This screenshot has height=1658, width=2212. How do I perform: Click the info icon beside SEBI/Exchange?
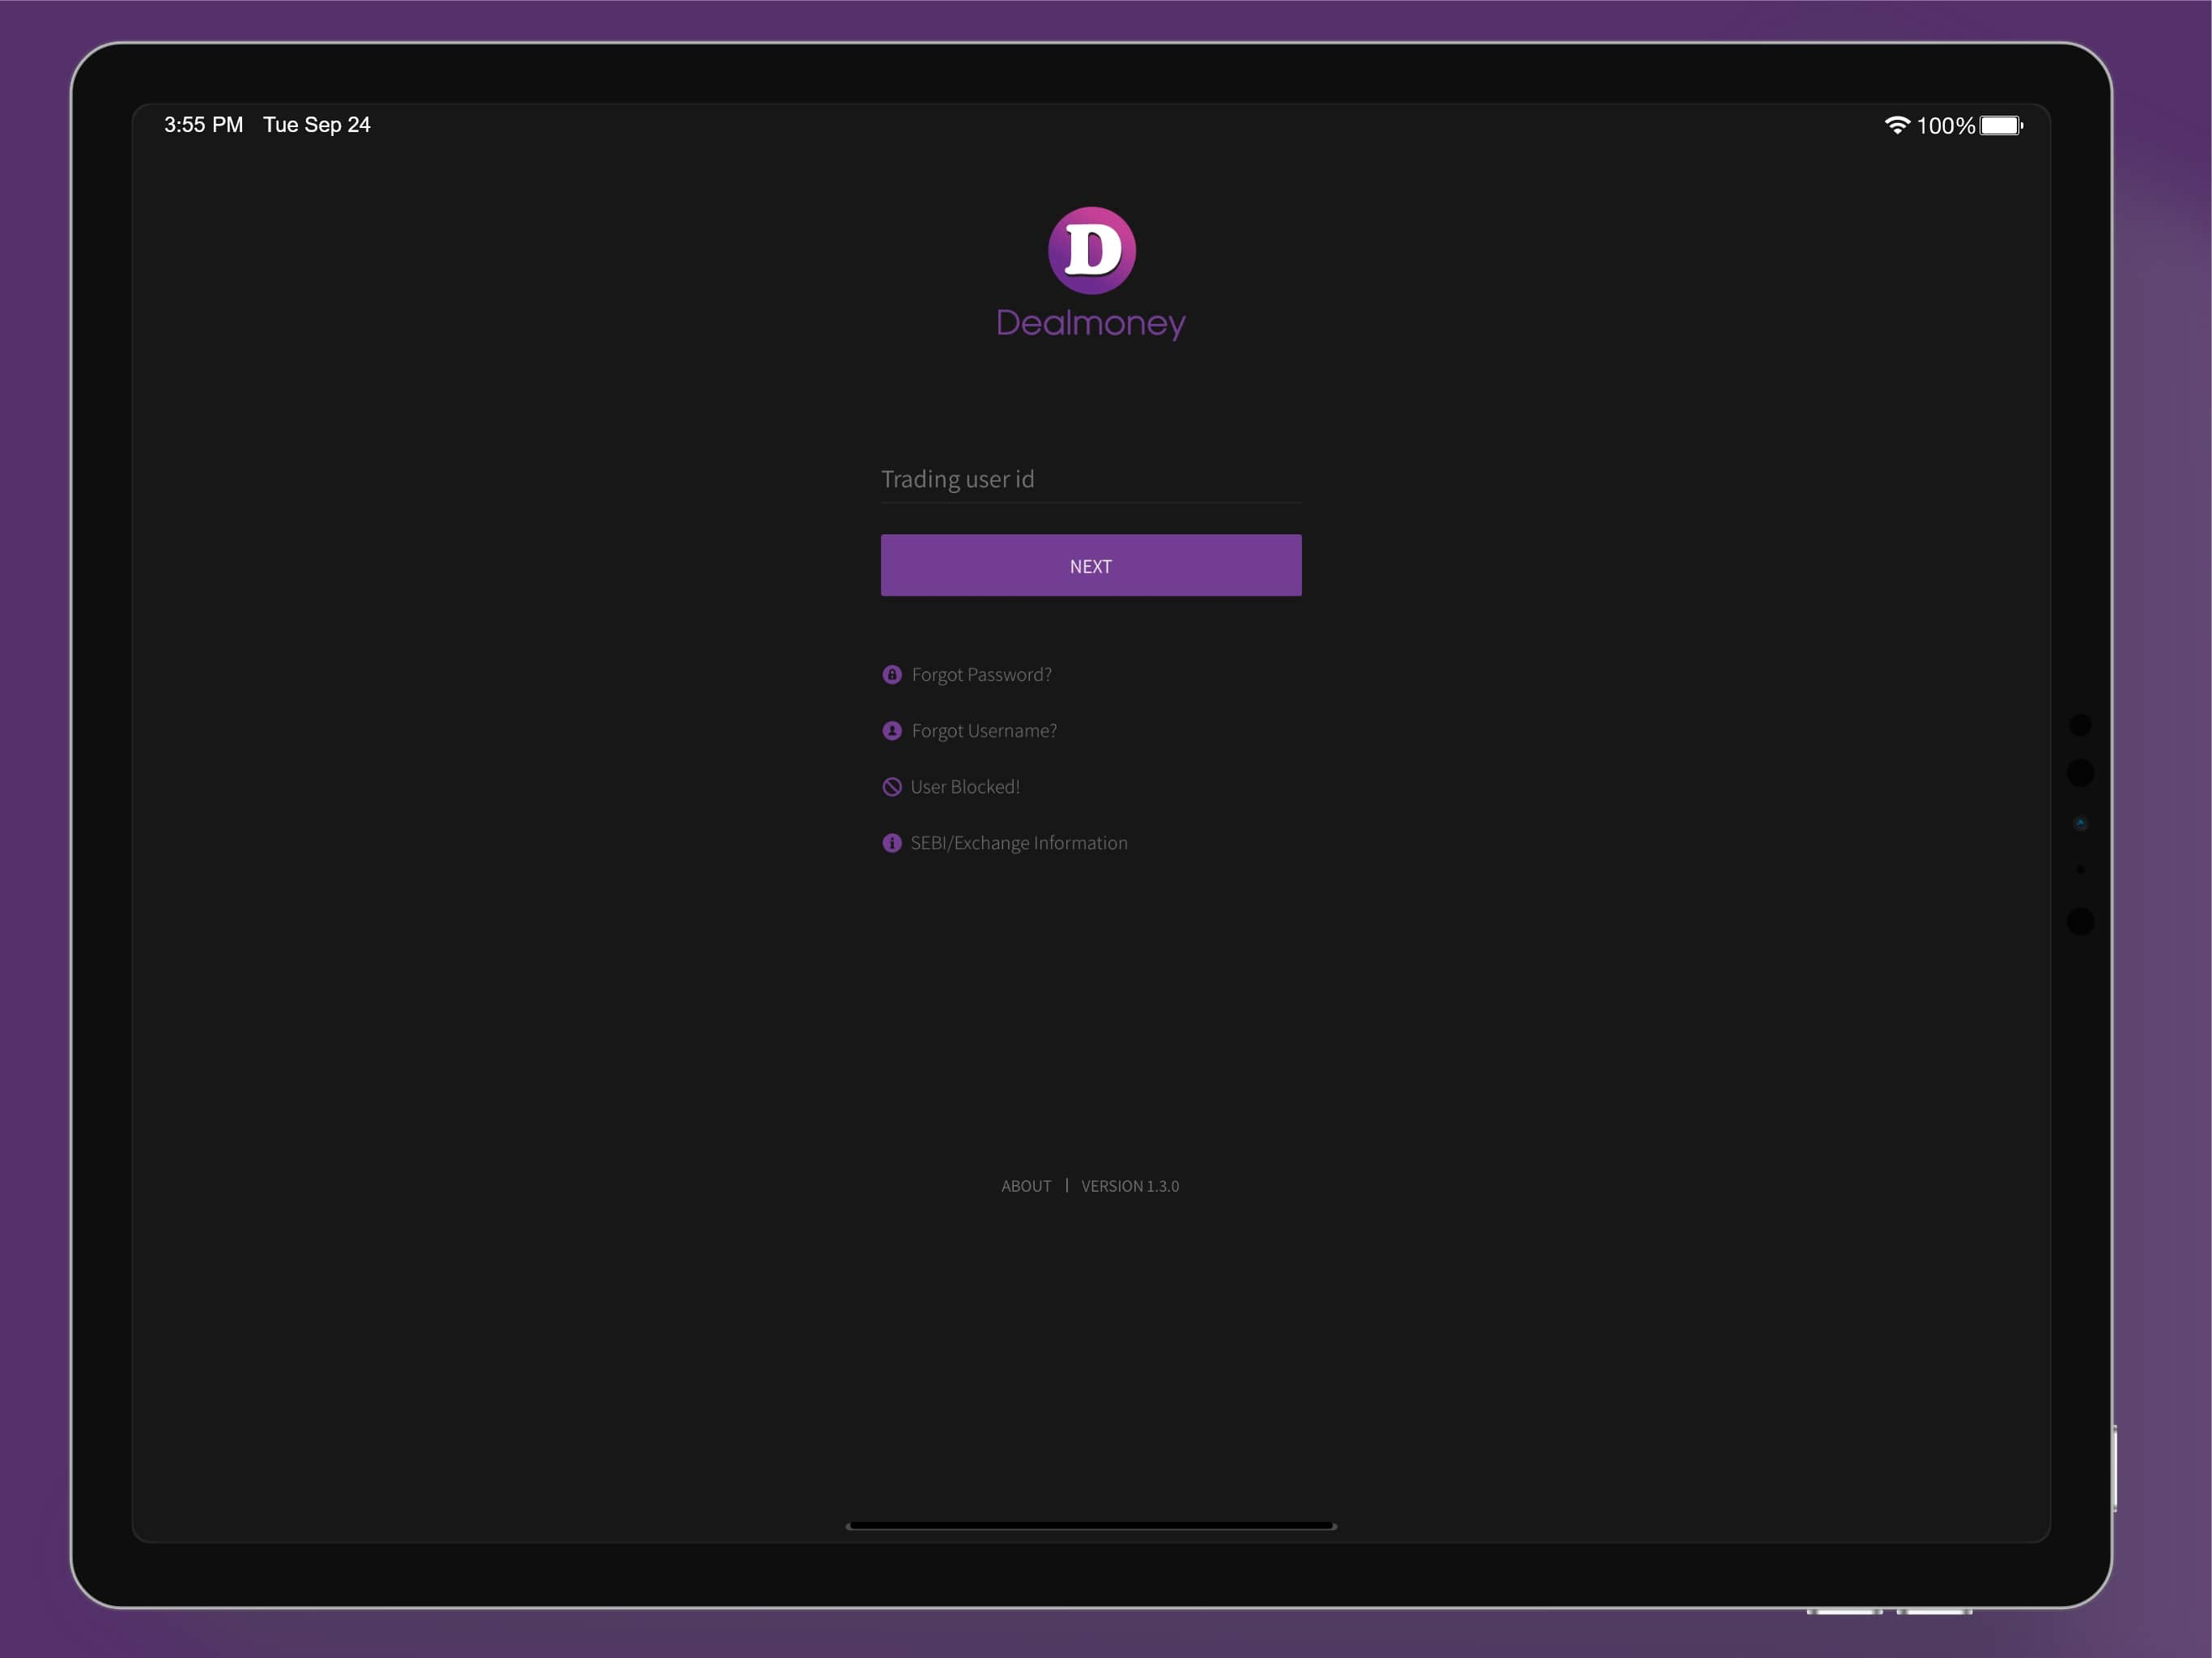pyautogui.click(x=892, y=843)
